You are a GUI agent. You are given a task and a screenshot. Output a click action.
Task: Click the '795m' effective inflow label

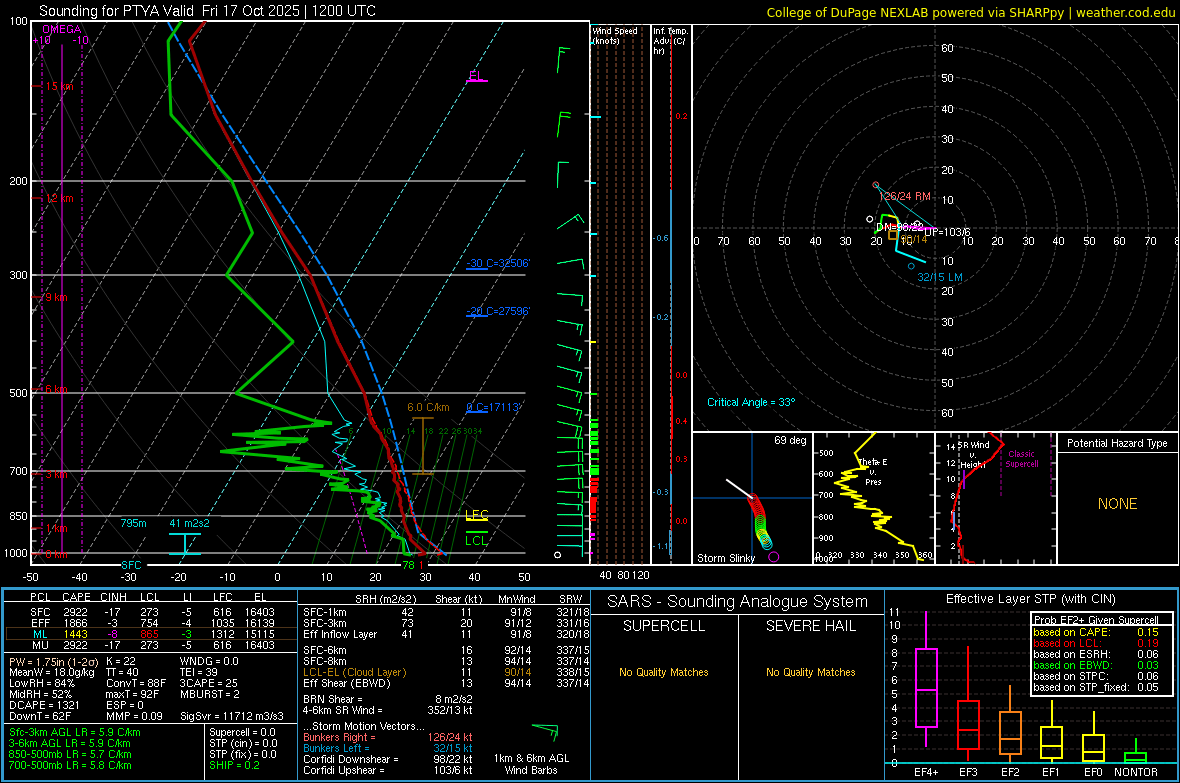133,523
